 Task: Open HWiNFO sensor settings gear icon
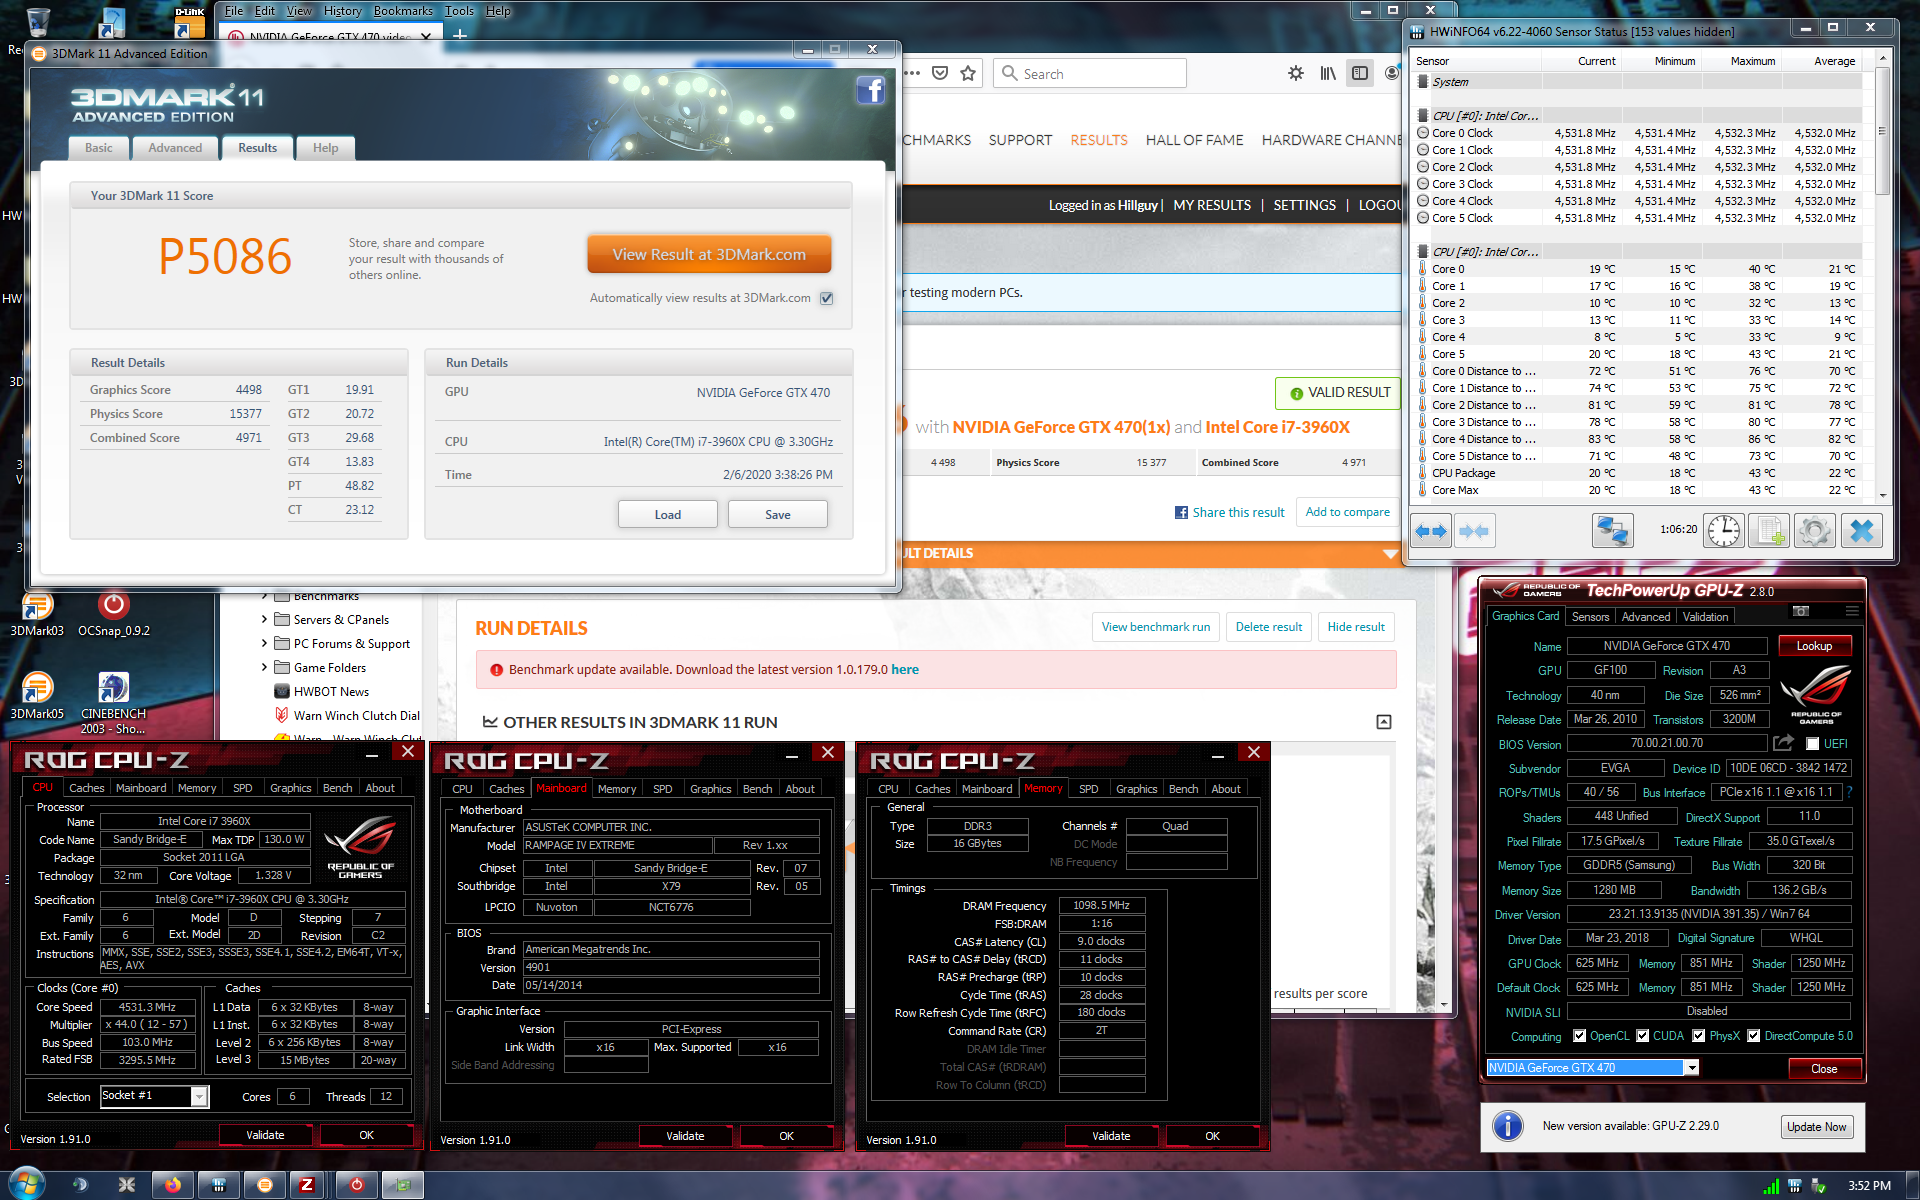point(1814,531)
